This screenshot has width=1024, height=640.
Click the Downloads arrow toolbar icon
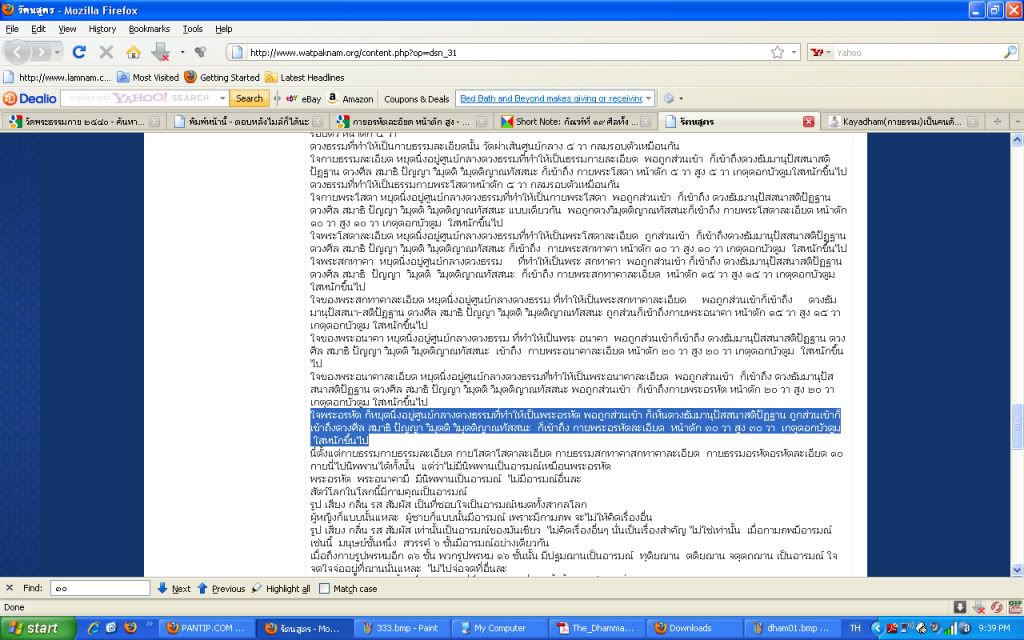(161, 52)
